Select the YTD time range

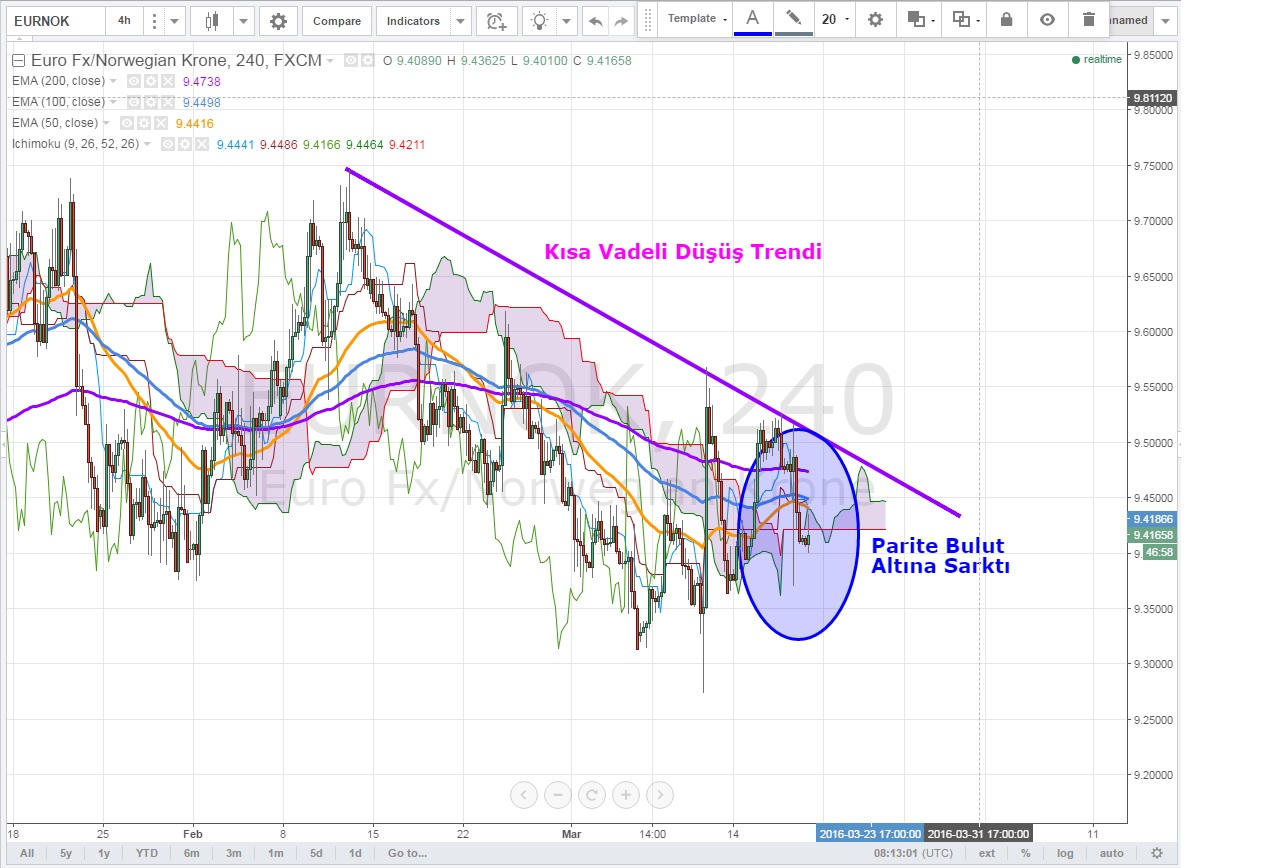point(147,853)
